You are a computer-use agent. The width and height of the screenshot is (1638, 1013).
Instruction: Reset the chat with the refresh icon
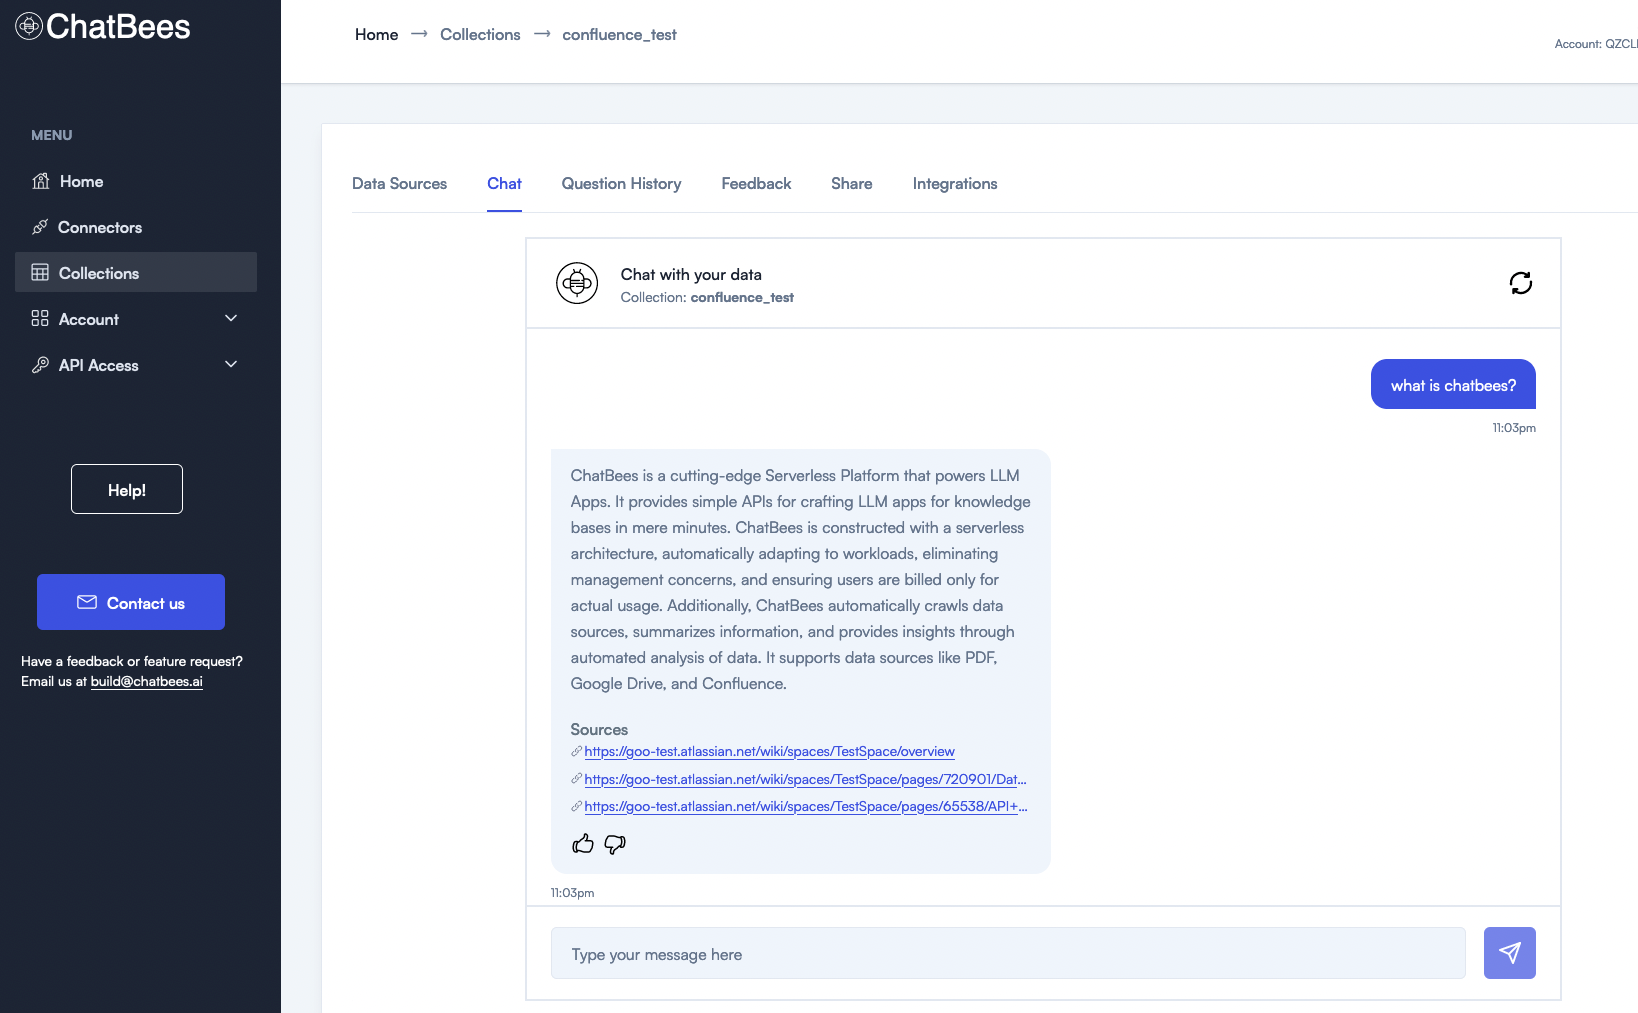1521,283
